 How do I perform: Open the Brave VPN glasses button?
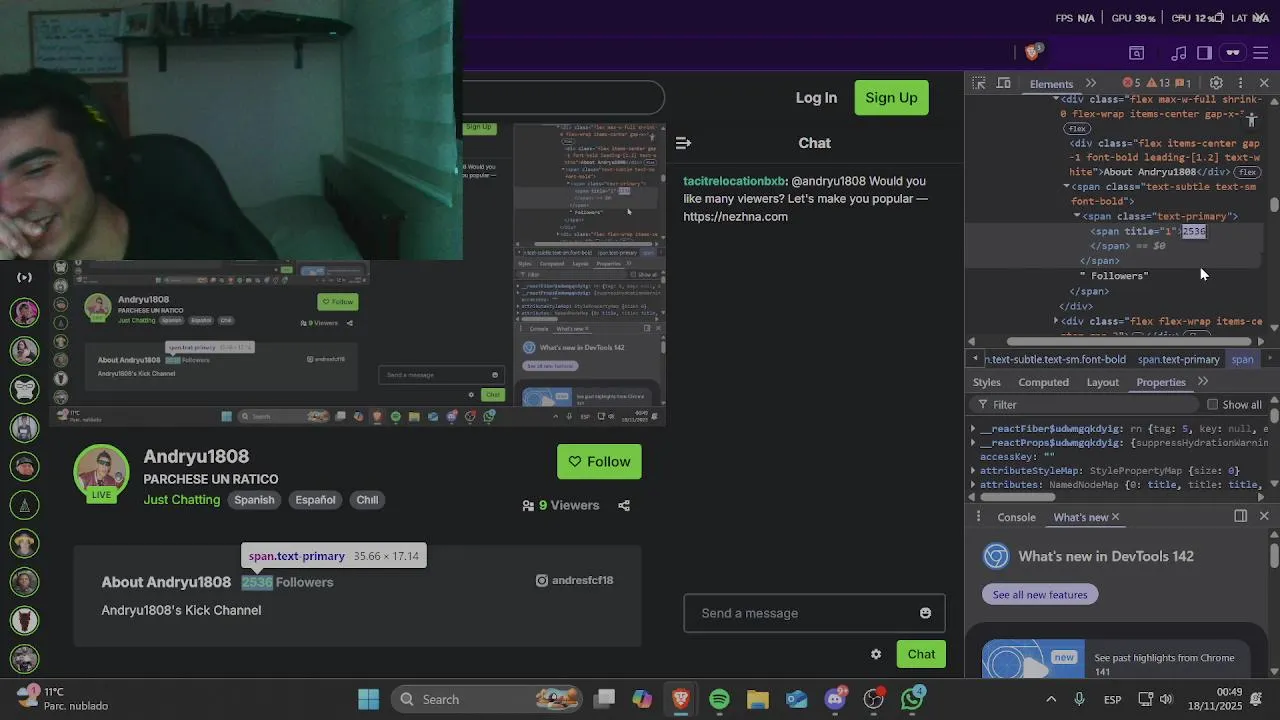1233,53
